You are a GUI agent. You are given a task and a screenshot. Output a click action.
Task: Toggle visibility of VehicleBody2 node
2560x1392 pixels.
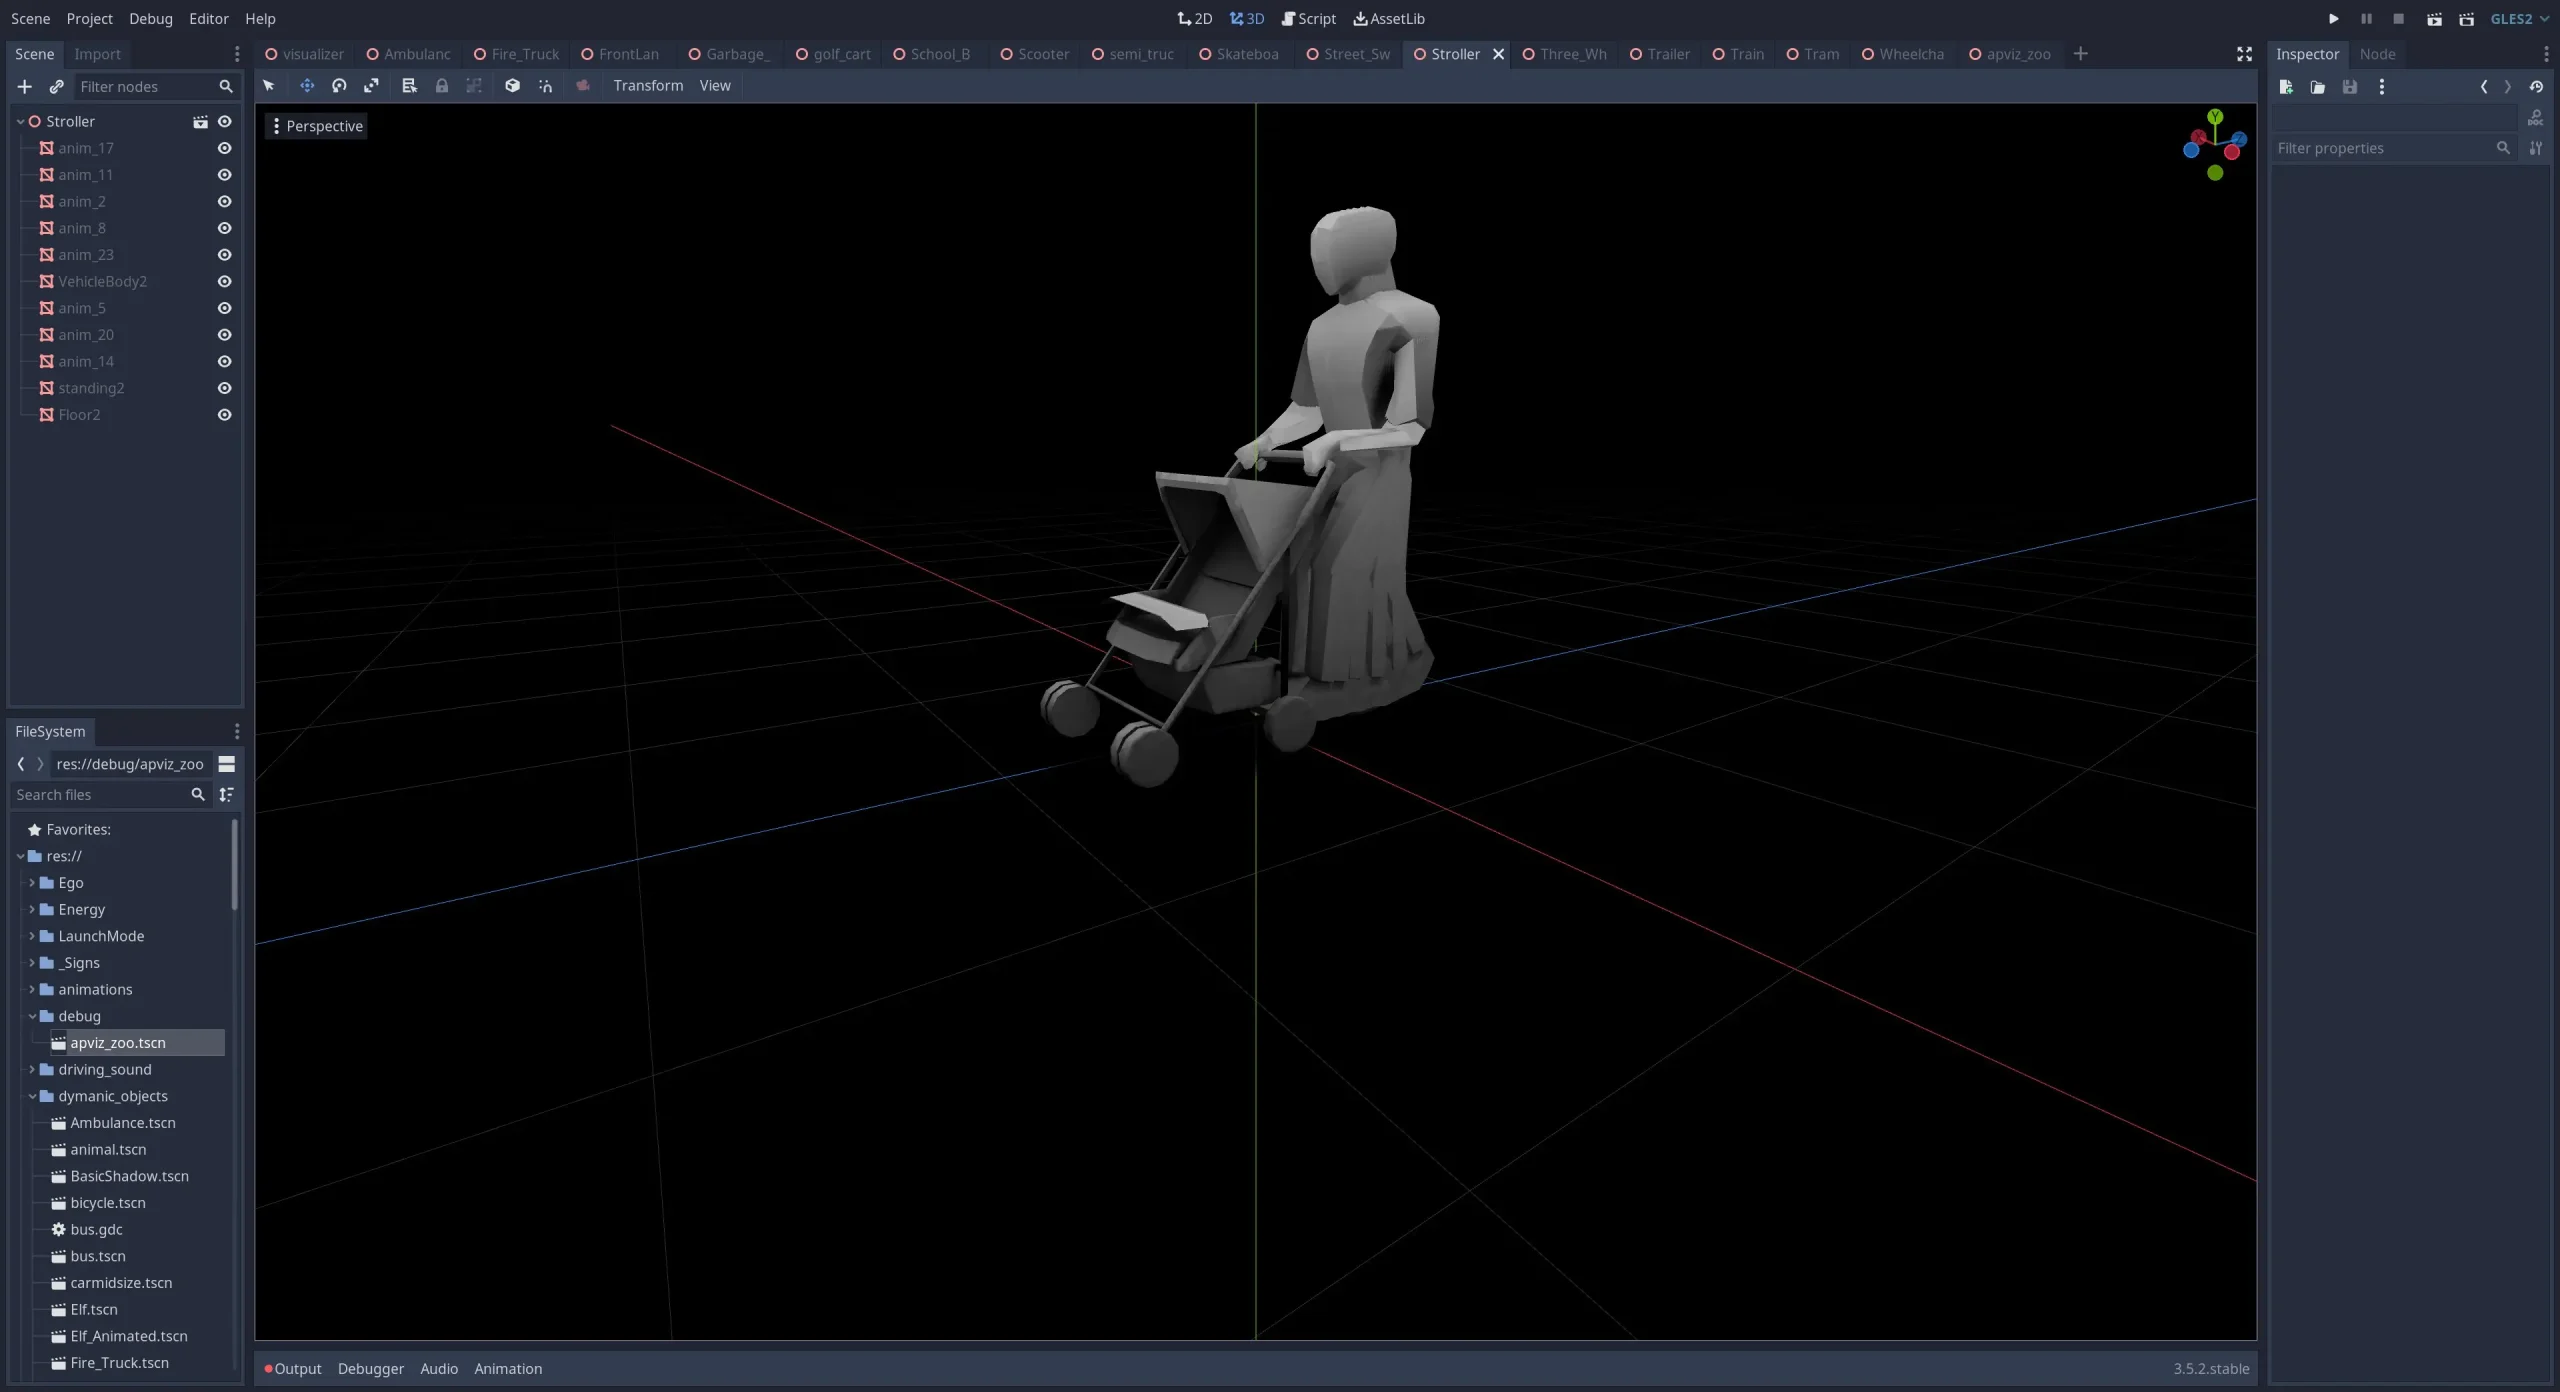pyautogui.click(x=224, y=282)
